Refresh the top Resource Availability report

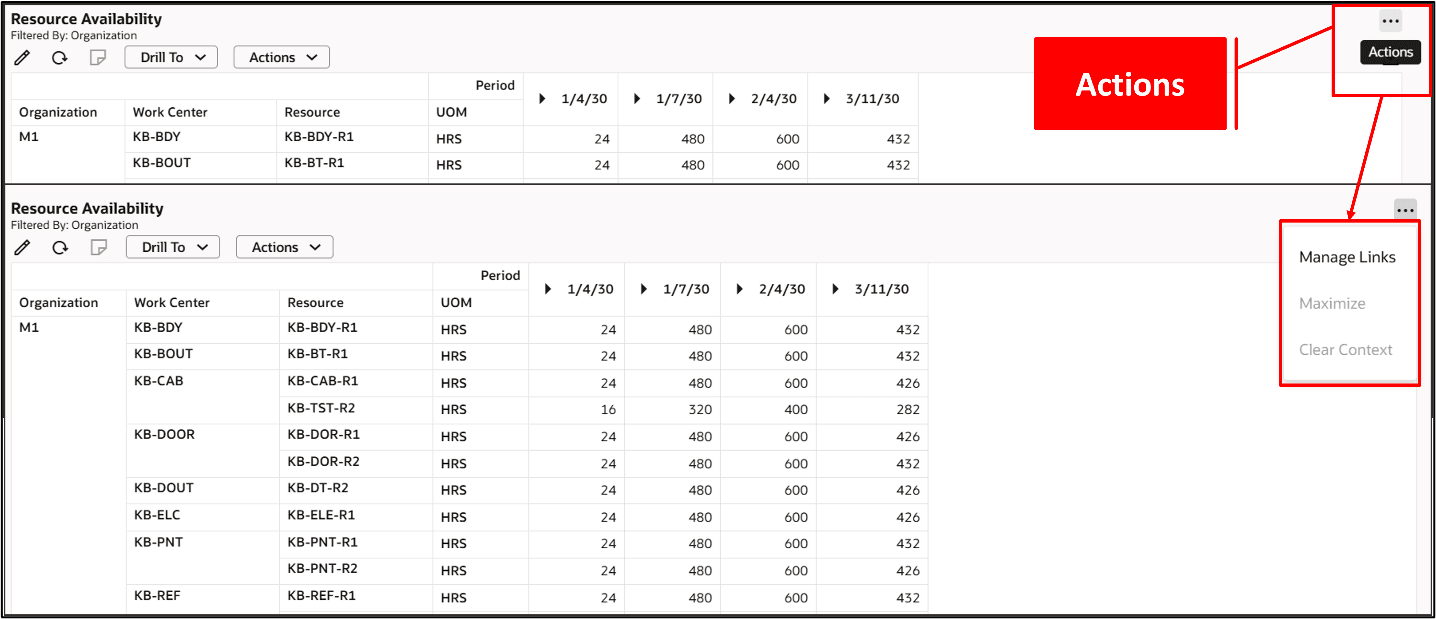59,57
